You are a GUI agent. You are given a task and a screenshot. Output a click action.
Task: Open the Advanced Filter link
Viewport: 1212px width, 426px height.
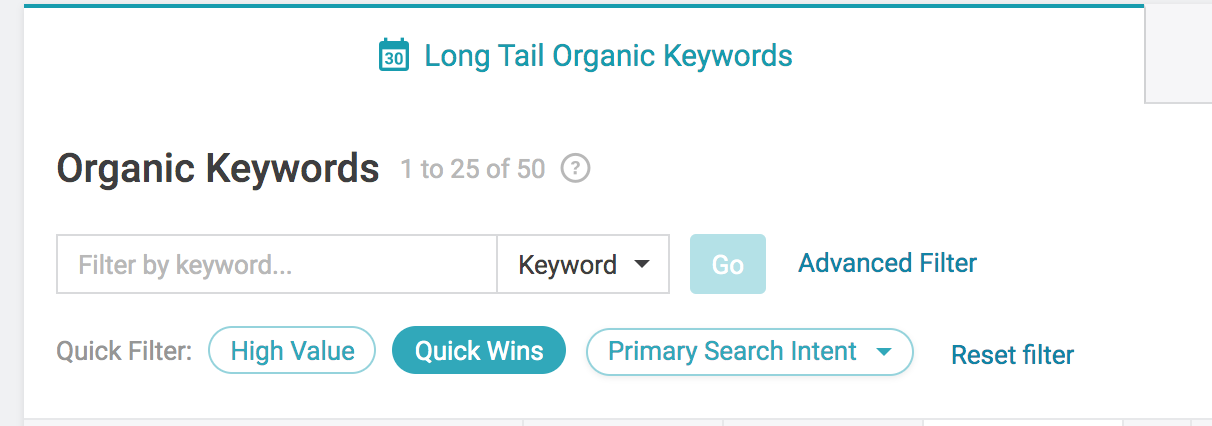pos(887,263)
